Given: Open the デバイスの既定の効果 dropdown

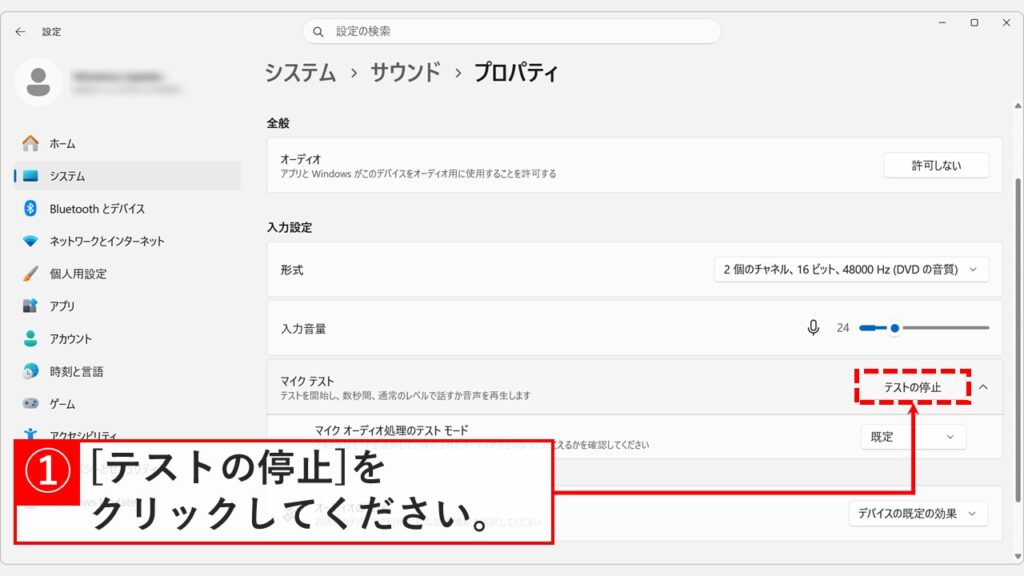Looking at the screenshot, I should tap(918, 513).
